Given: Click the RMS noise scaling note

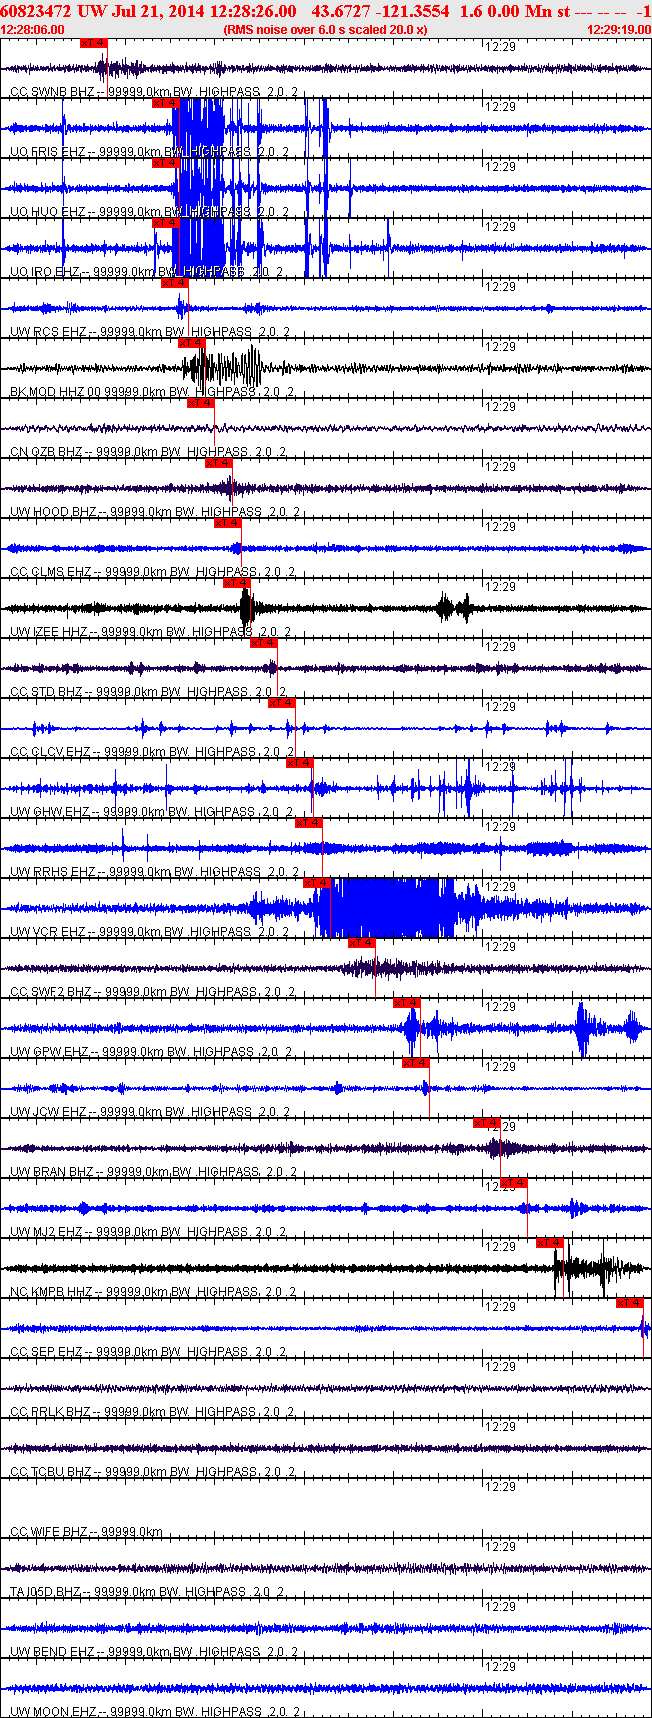Looking at the screenshot, I should click(x=325, y=29).
